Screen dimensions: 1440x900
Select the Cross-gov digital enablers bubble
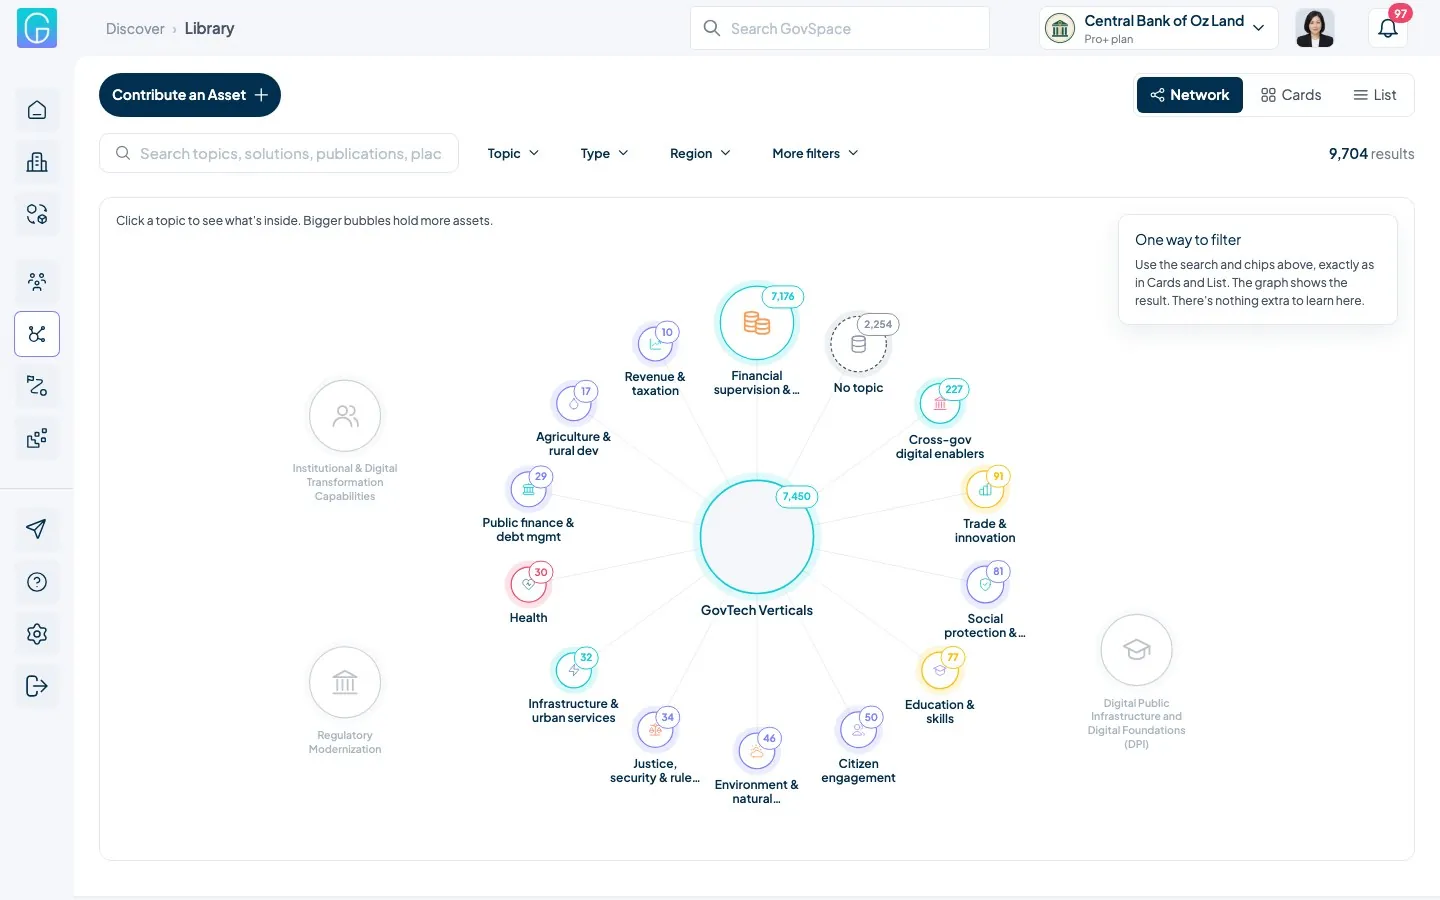(940, 404)
